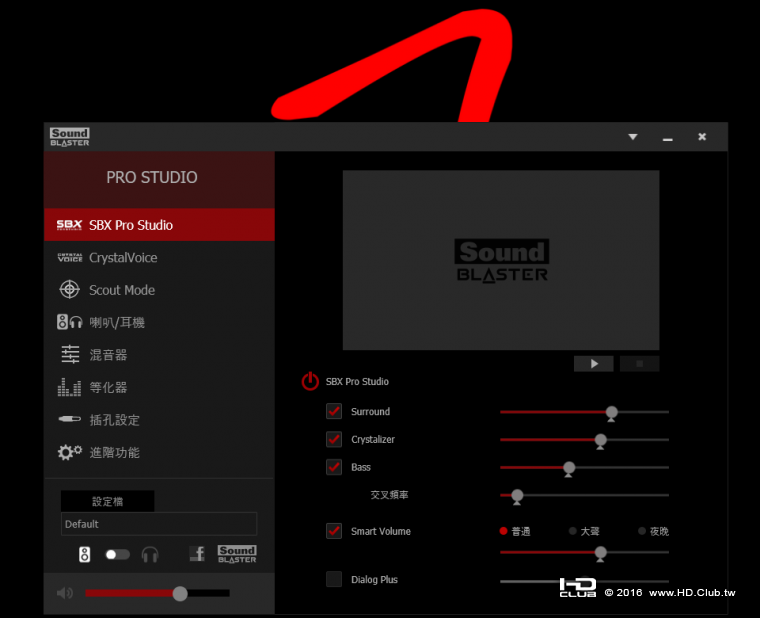
Task: Open the Facebook icon link
Action: click(197, 554)
